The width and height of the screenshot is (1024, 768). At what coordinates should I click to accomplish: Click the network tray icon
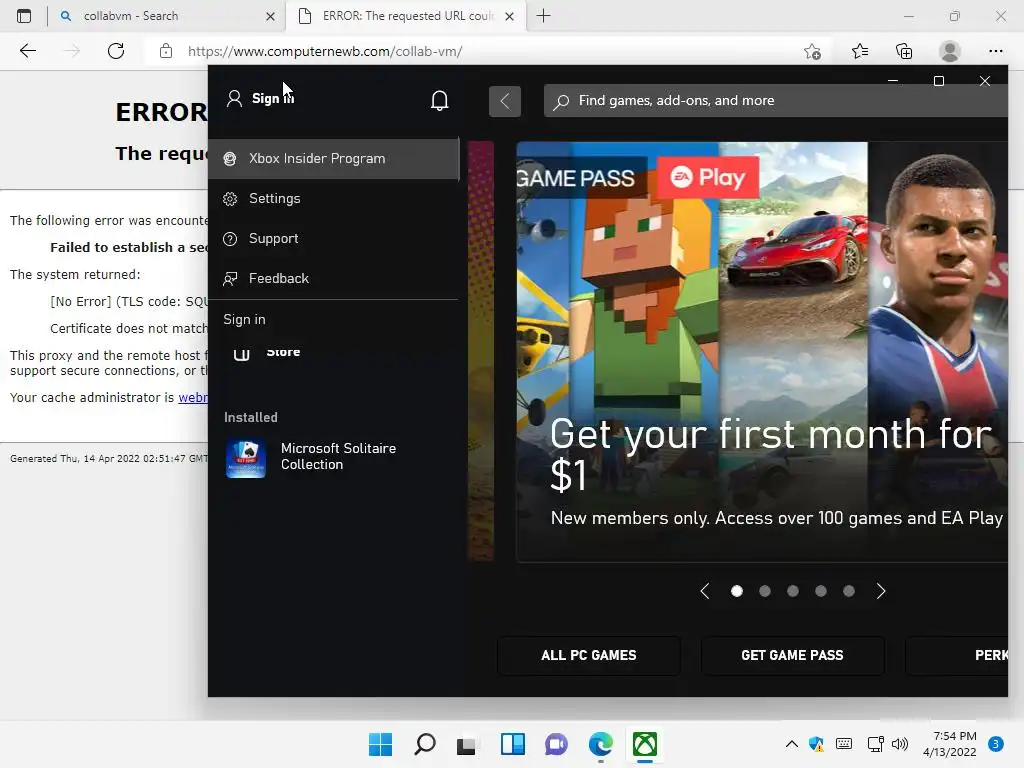[875, 744]
